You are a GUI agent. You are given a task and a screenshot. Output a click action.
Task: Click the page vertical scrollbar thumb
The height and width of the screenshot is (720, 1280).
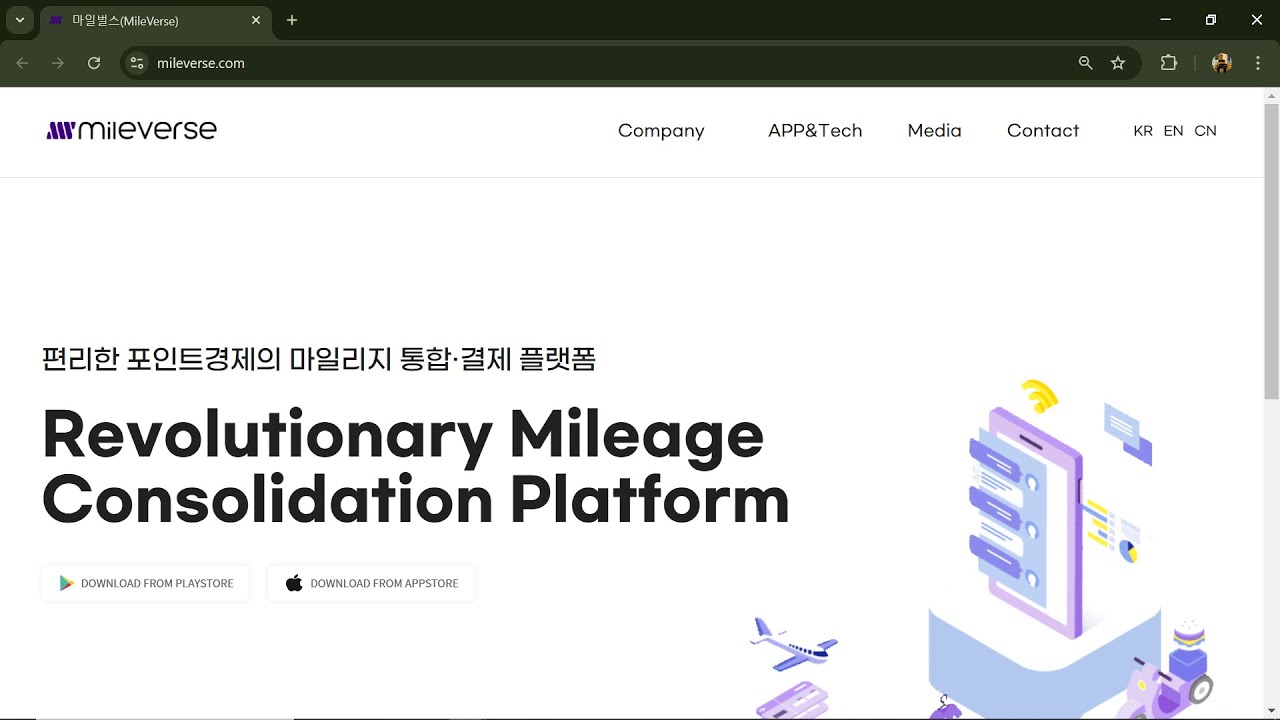(1272, 252)
